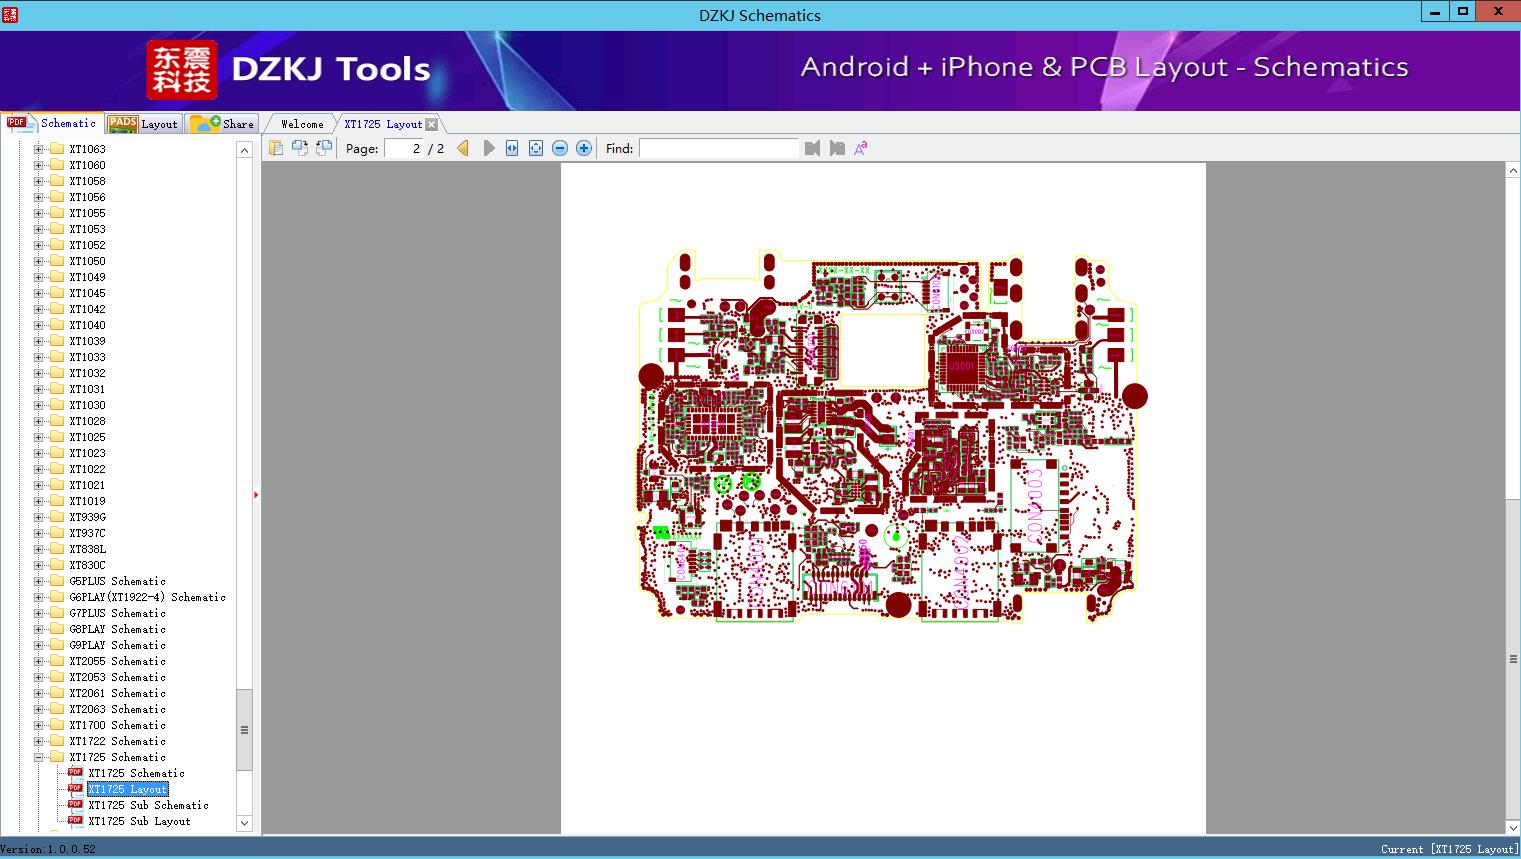Select the XT1700 Schematic folder

click(117, 725)
